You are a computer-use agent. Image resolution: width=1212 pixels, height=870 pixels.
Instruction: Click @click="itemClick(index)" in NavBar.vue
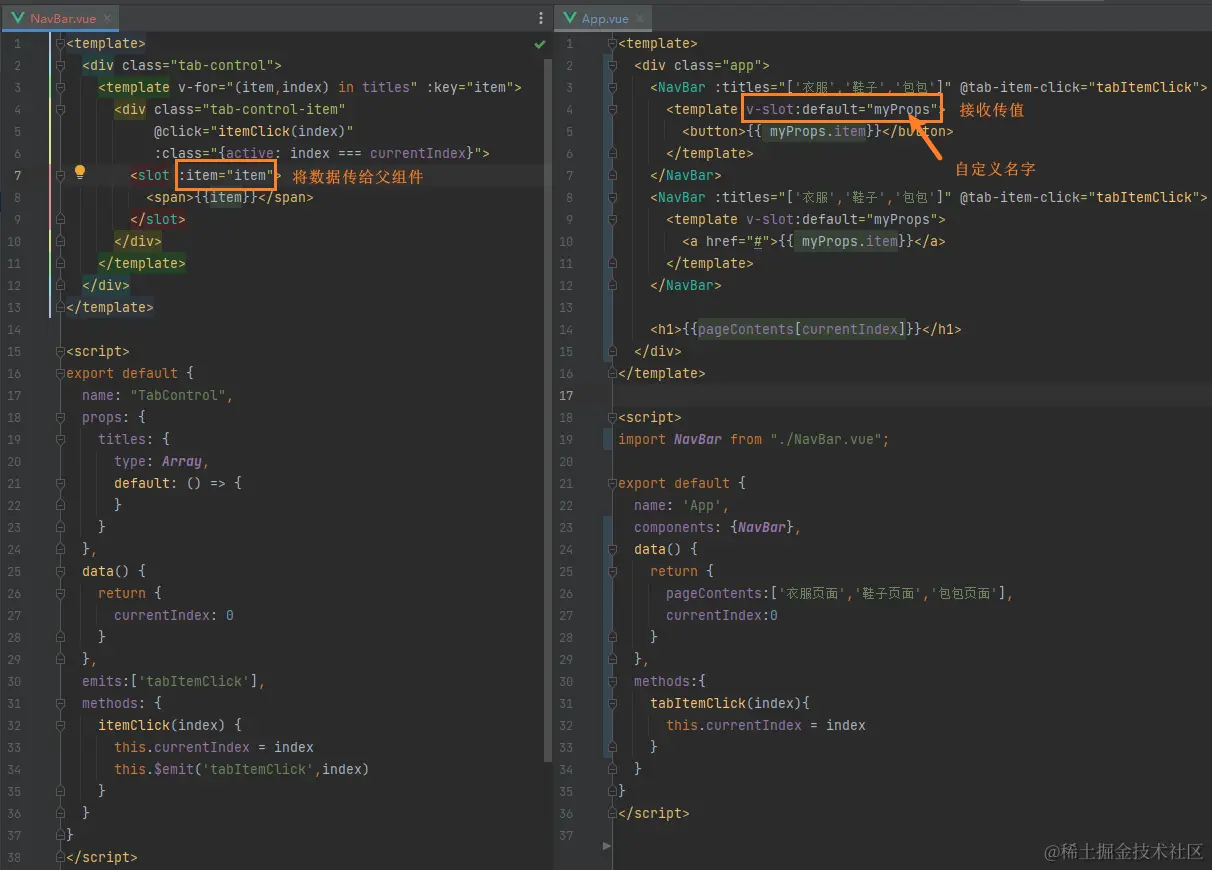253,132
